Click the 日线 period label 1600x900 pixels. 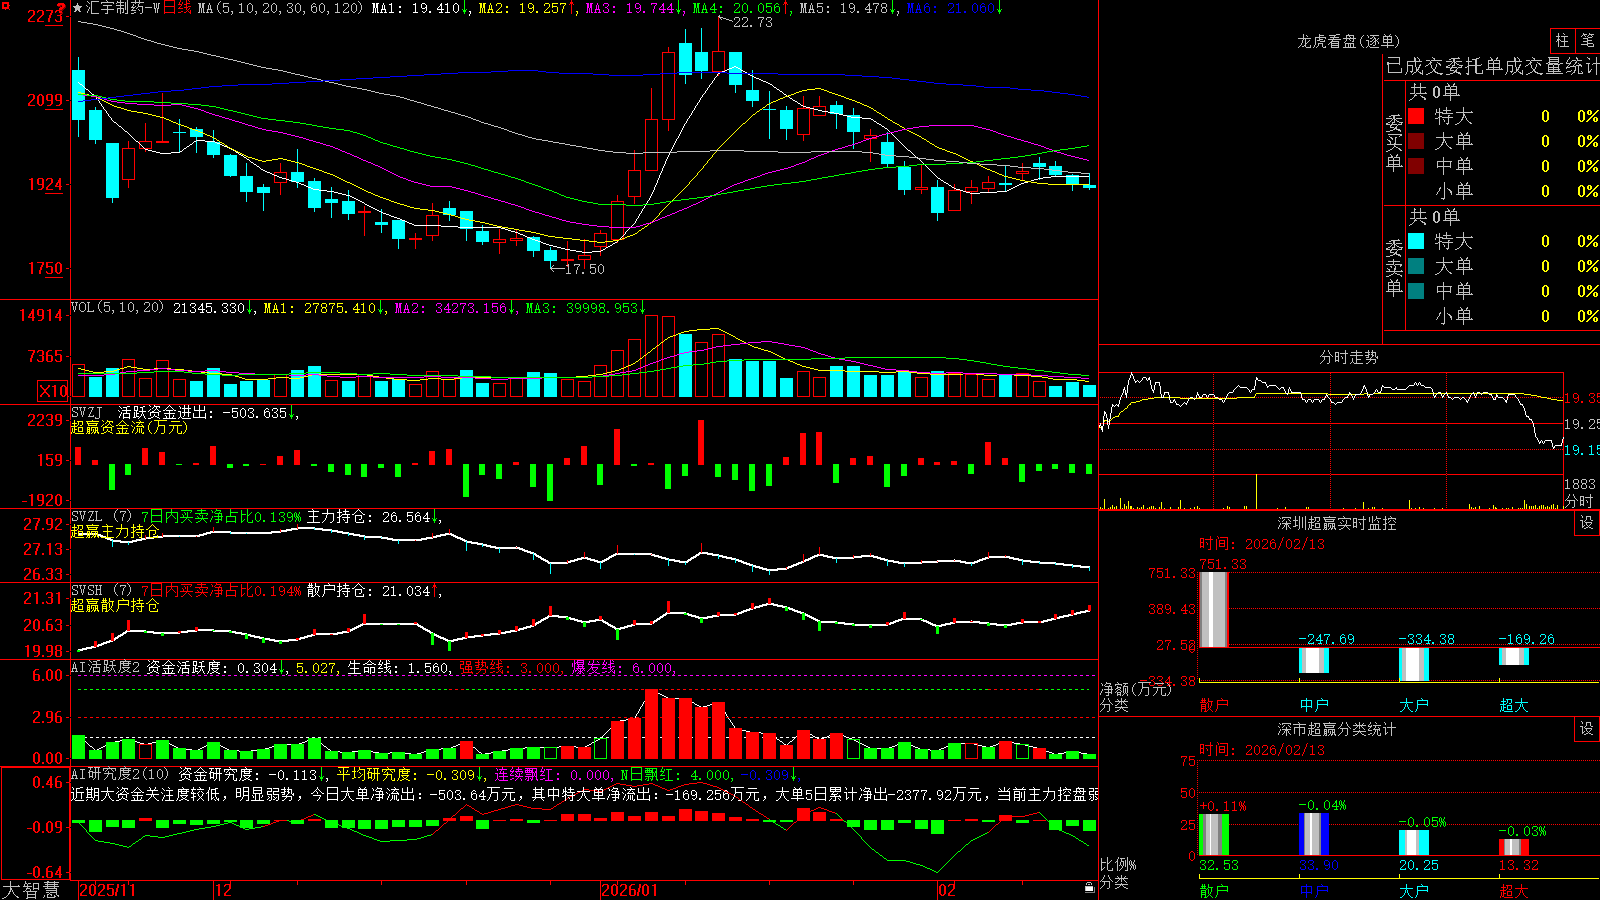(x=177, y=8)
